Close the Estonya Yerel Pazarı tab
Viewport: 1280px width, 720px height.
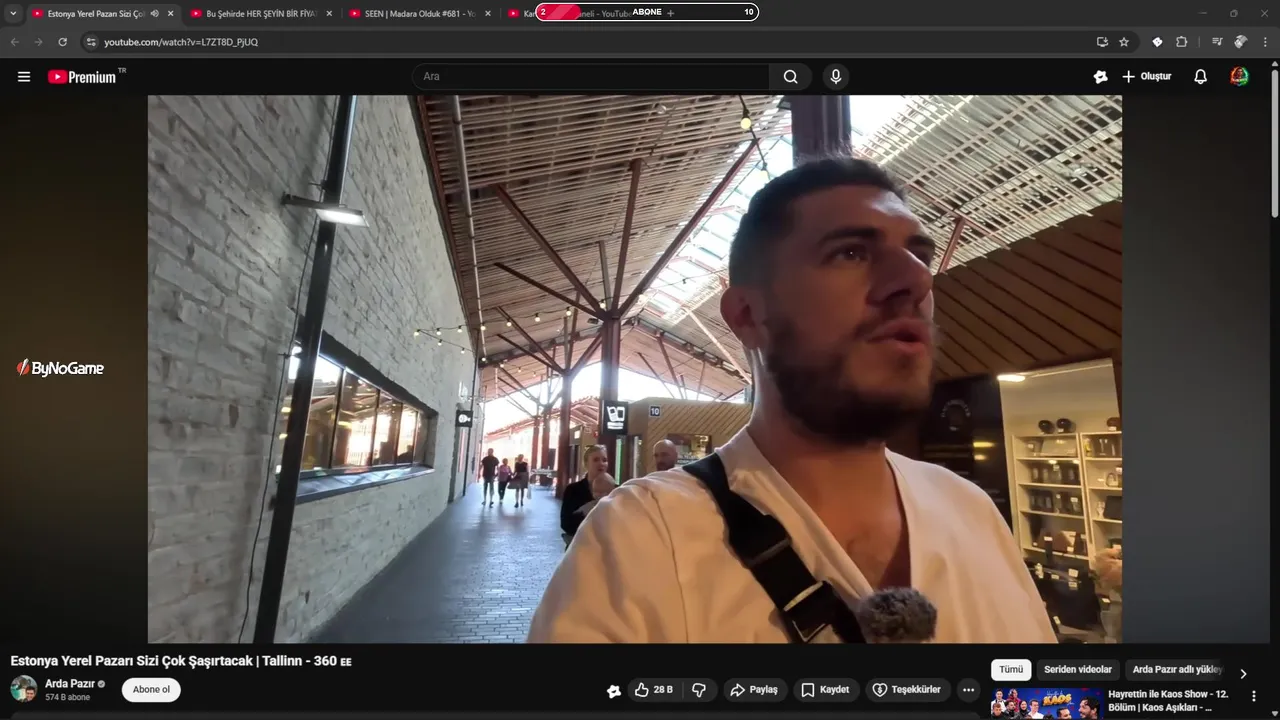pos(170,13)
